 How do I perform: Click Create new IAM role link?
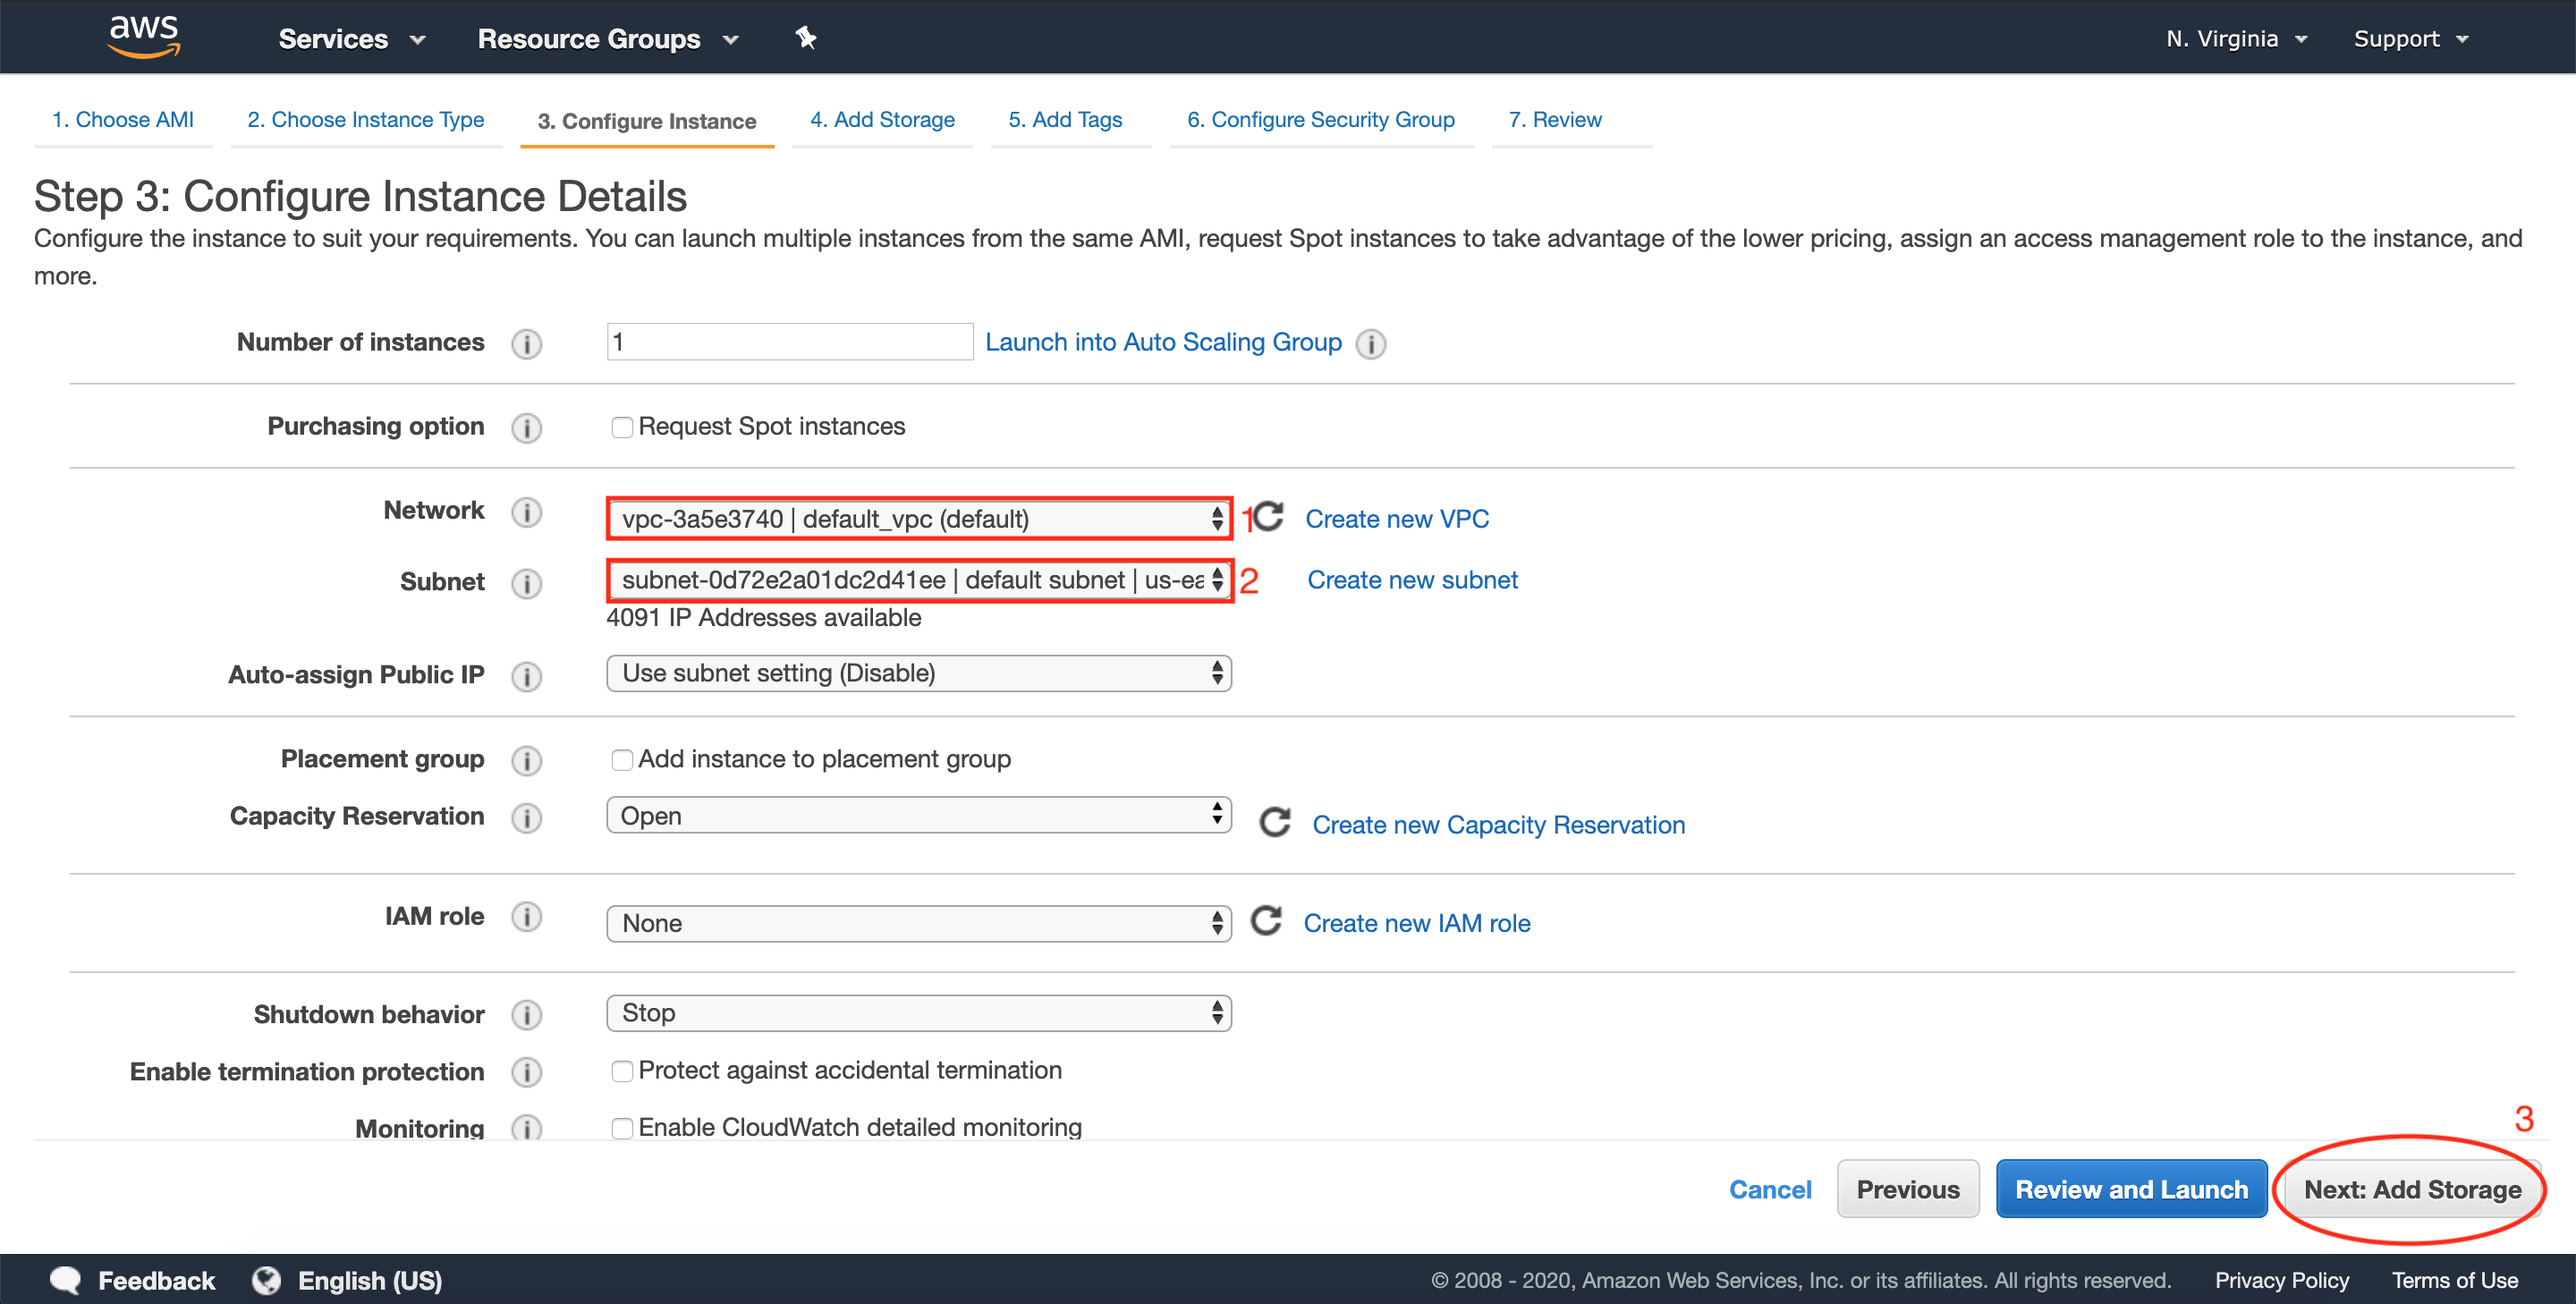tap(1416, 923)
